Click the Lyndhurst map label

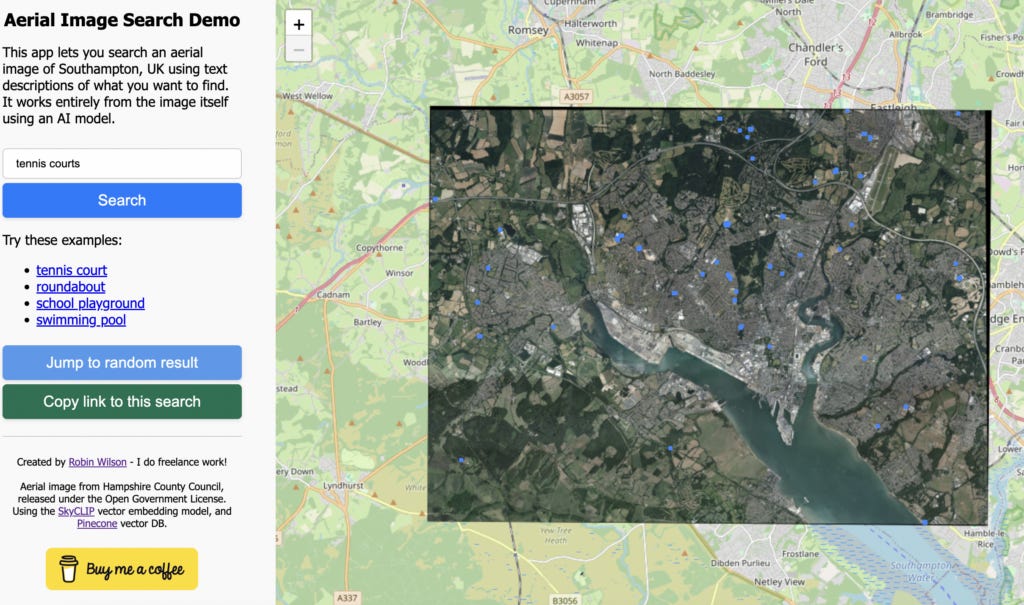pyautogui.click(x=344, y=485)
